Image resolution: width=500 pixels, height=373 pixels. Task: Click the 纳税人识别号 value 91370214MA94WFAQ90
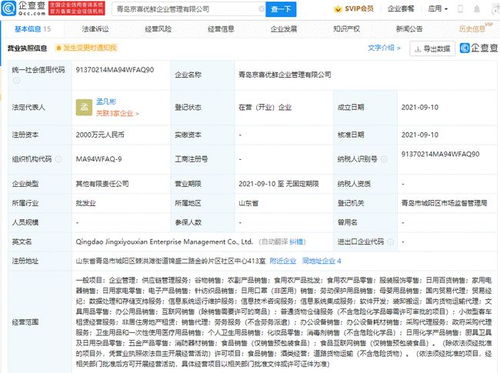tap(440, 154)
